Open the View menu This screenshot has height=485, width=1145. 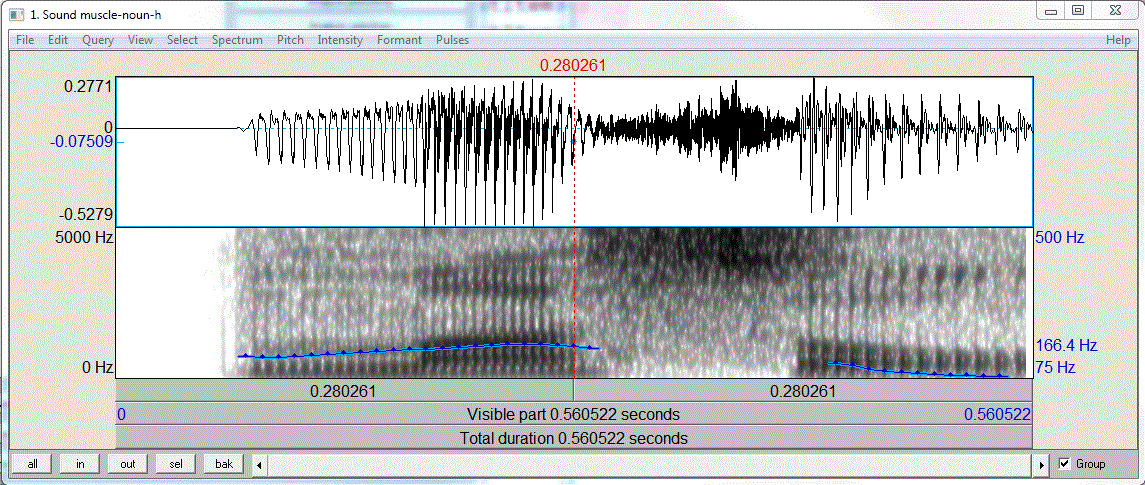(140, 40)
